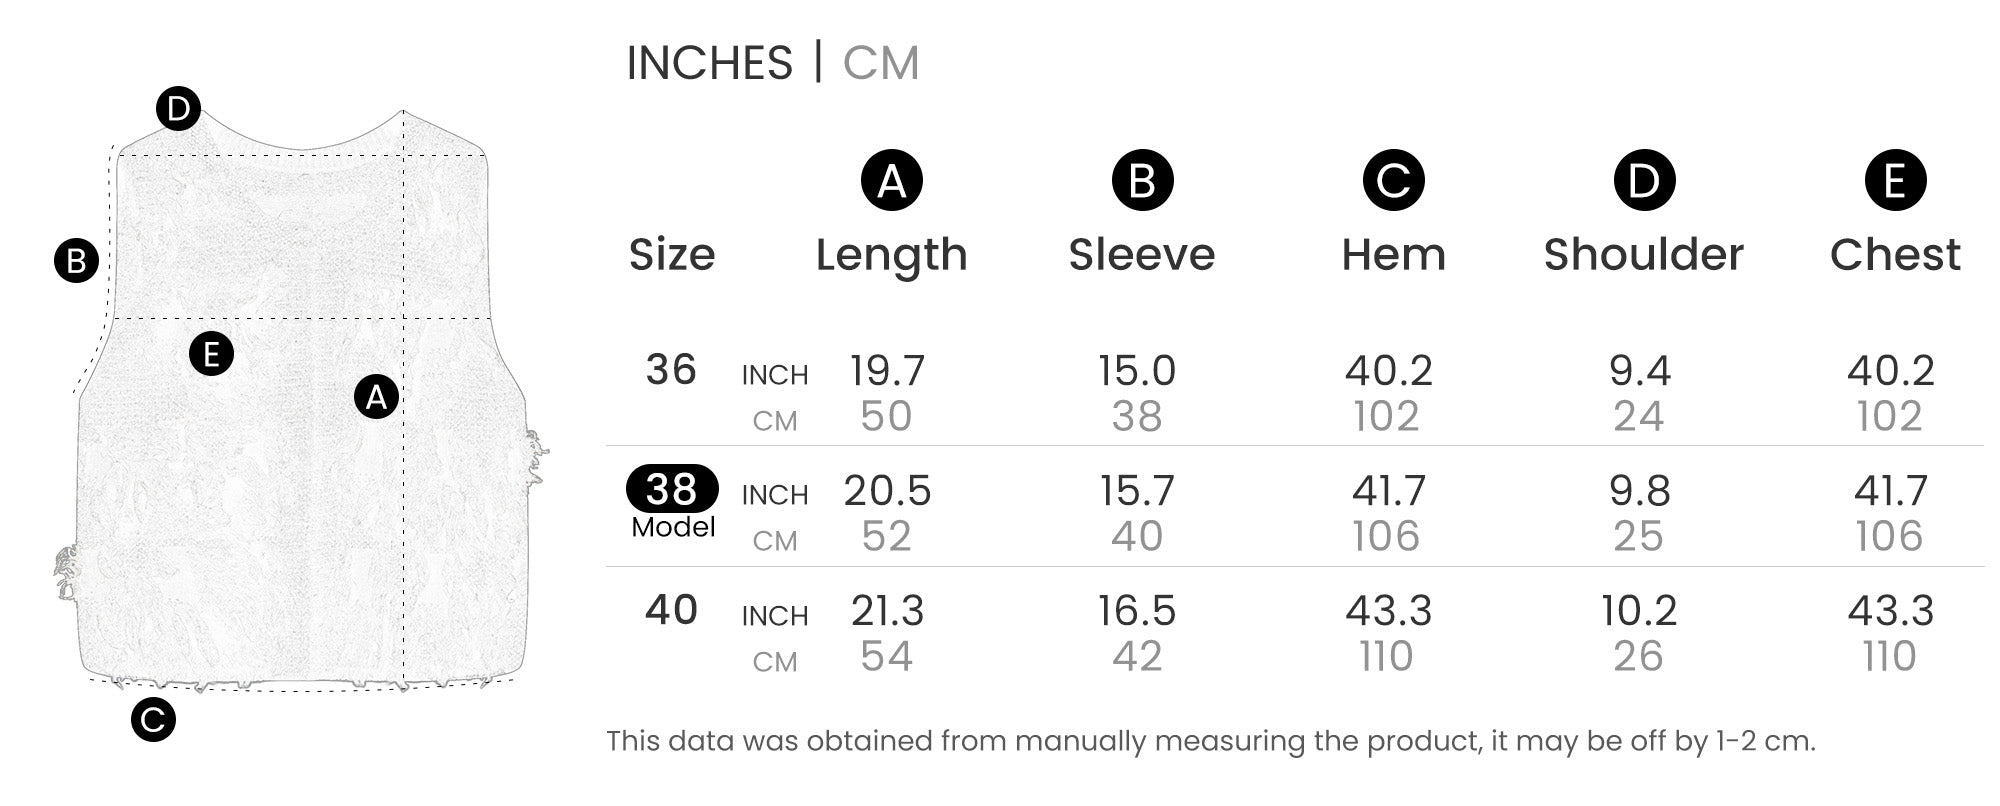2000x806 pixels.
Task: Click the A badge above Length column
Action: 891,181
